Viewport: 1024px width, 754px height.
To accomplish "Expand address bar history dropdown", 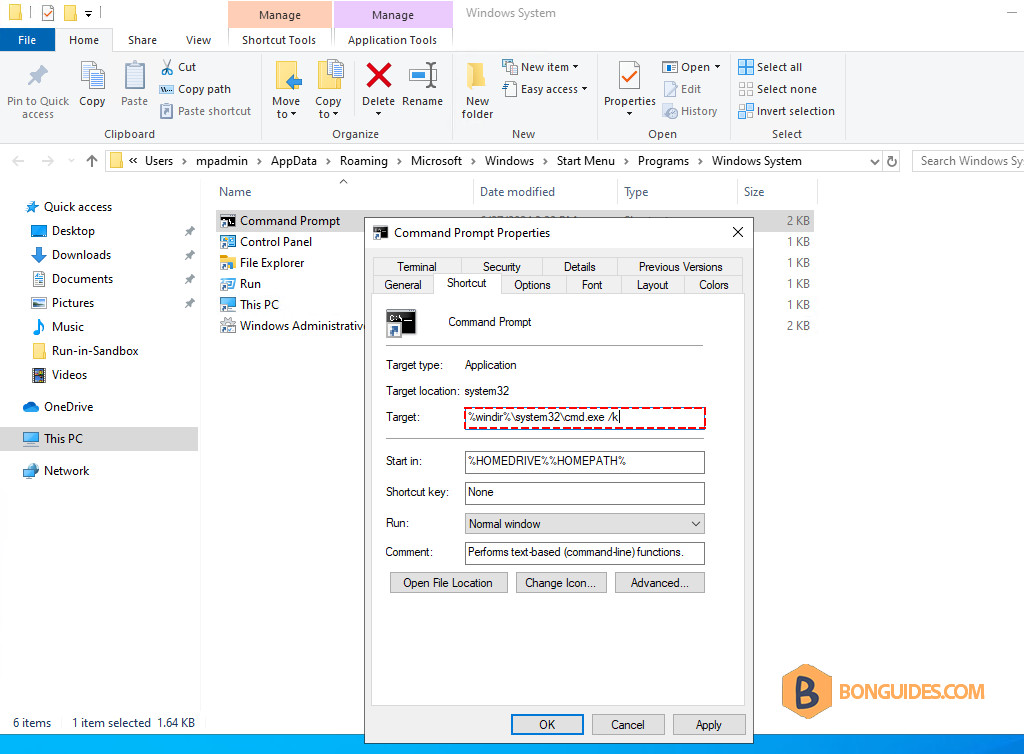I will click(874, 161).
